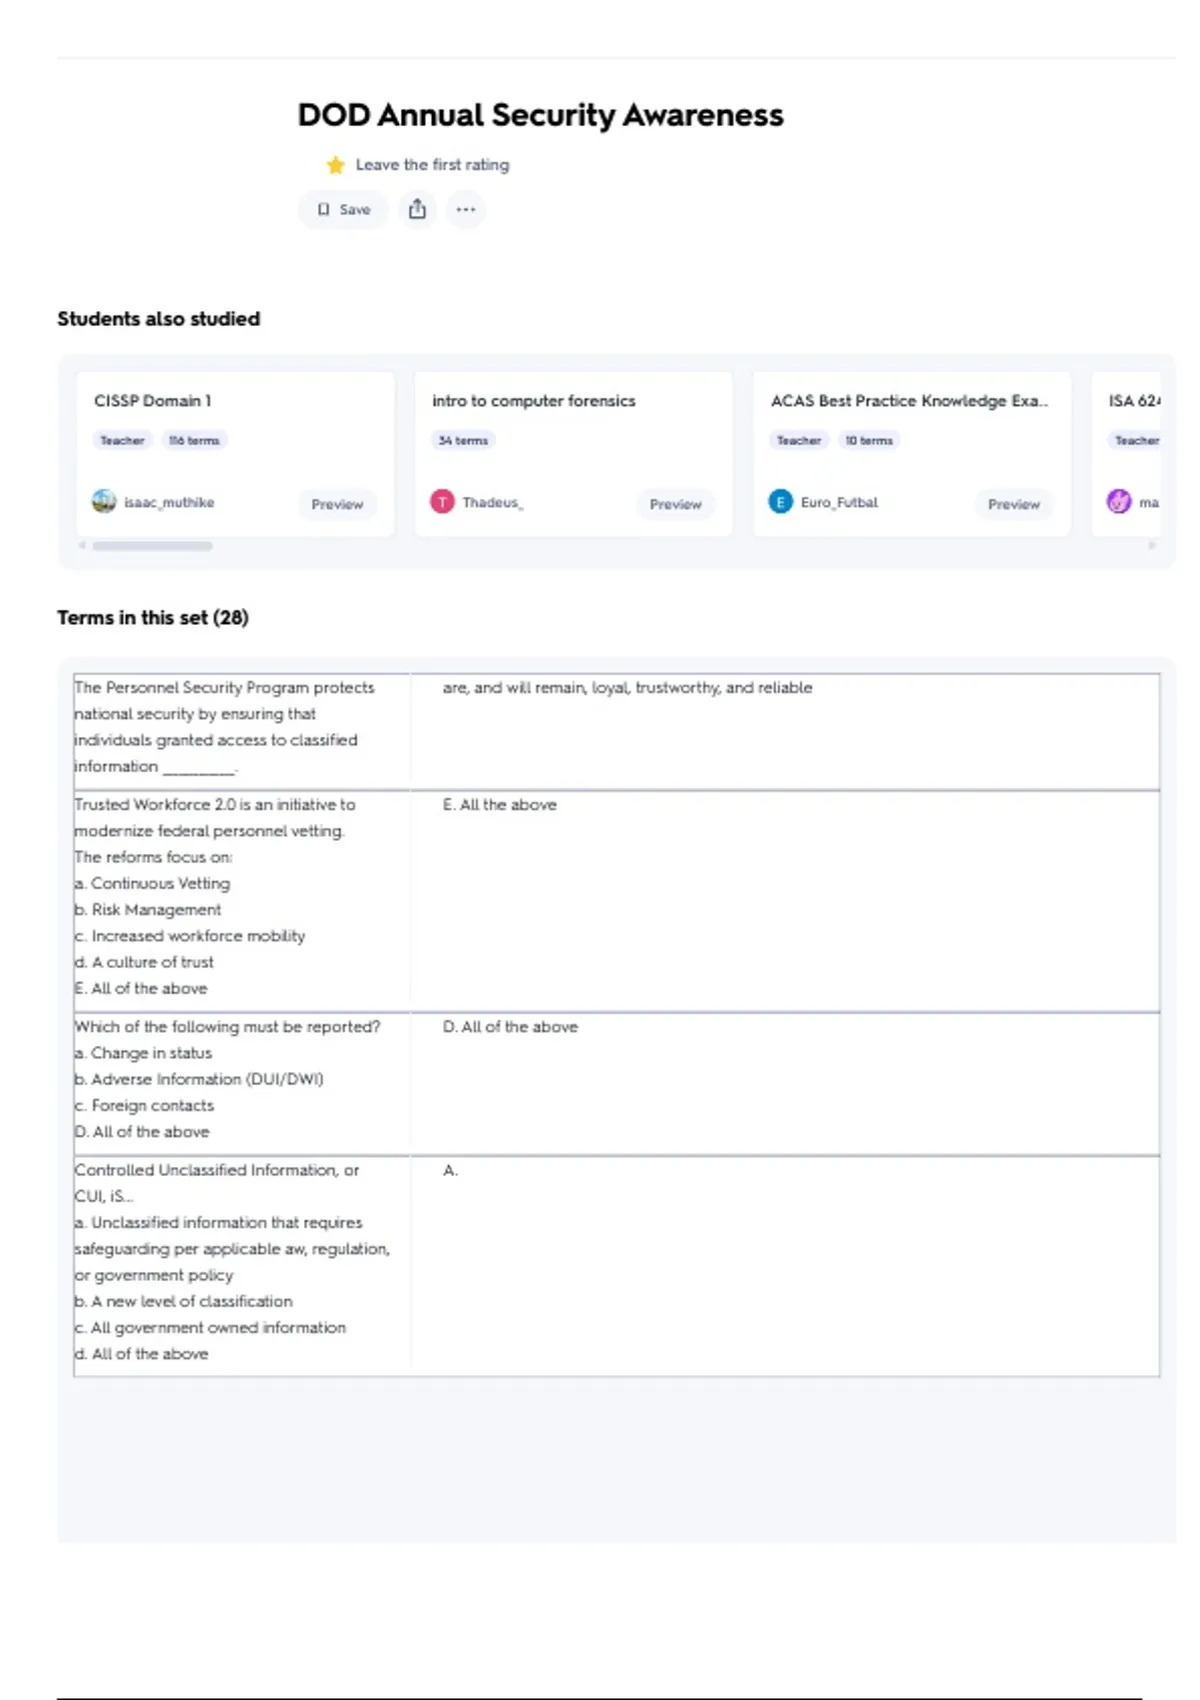Open the CISSP Domain 1 card title
The height and width of the screenshot is (1700, 1200).
153,401
